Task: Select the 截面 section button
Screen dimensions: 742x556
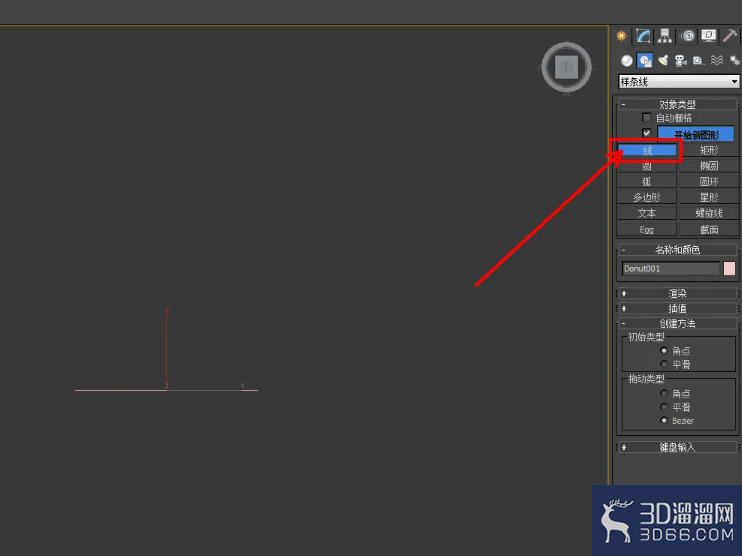Action: point(709,229)
